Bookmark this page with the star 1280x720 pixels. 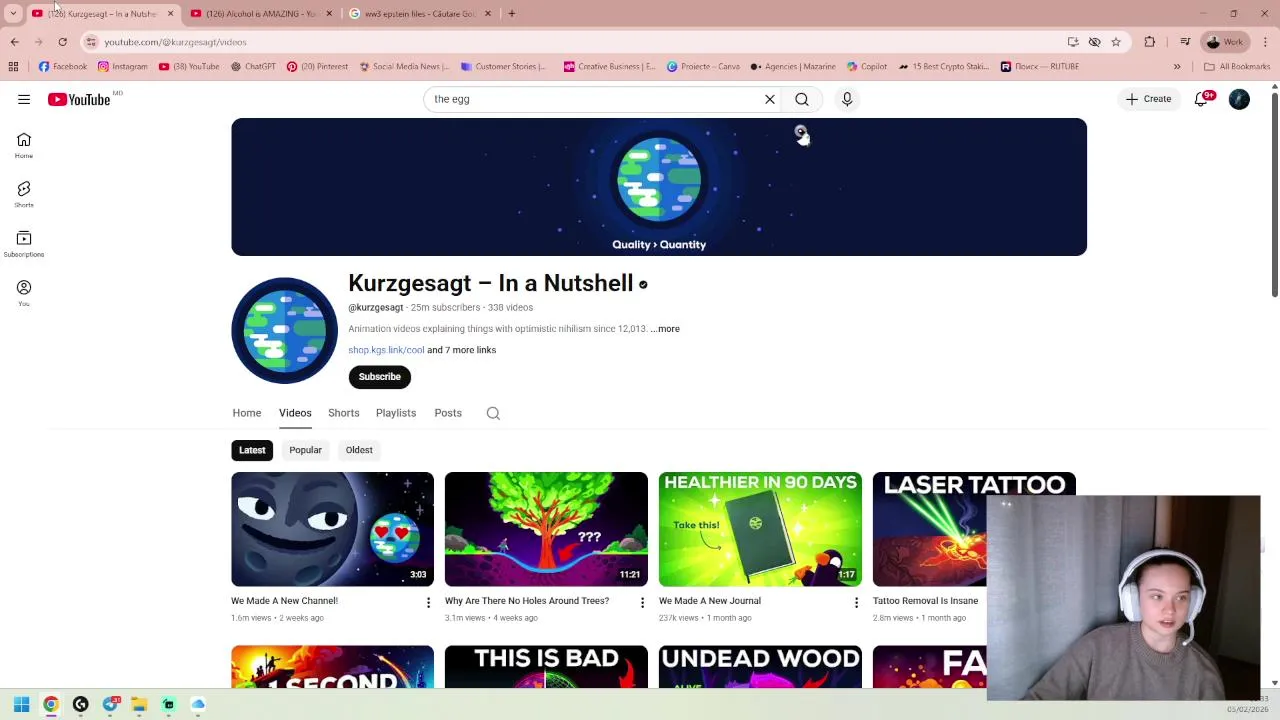tap(1116, 42)
